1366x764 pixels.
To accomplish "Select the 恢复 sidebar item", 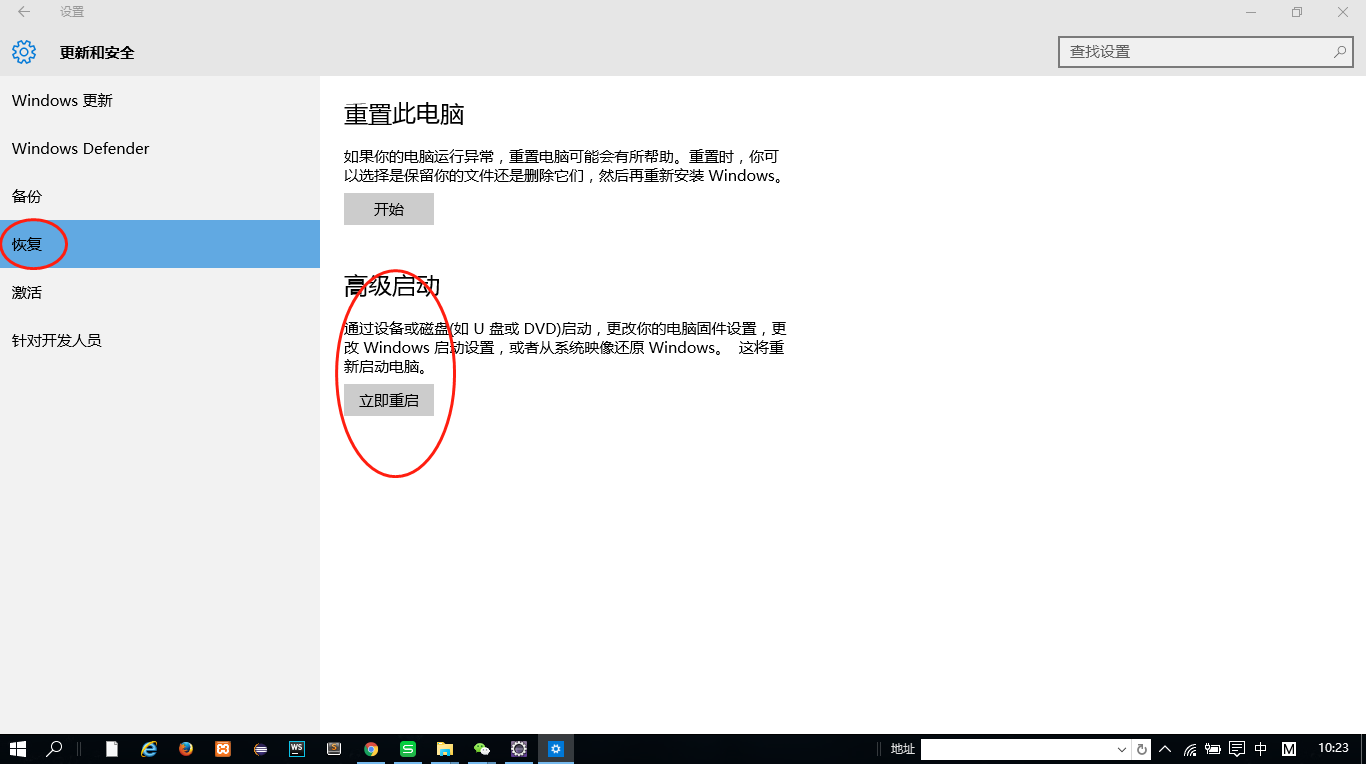I will tap(160, 244).
